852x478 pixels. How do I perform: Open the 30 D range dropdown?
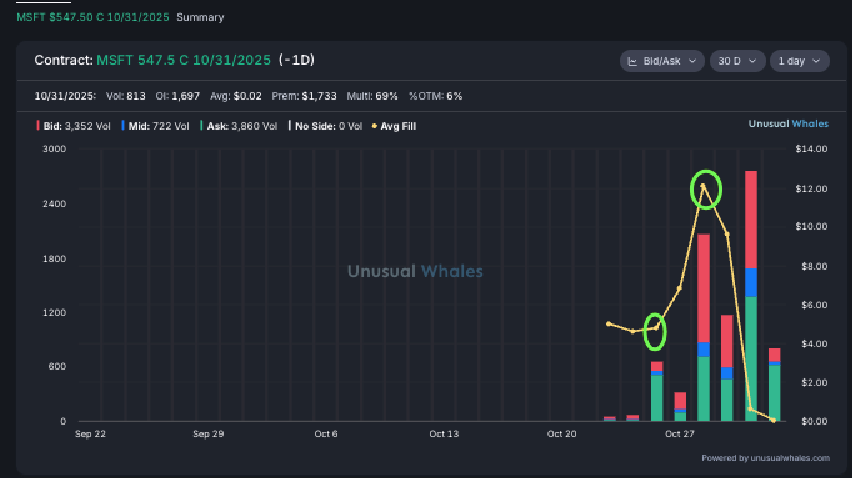737,61
